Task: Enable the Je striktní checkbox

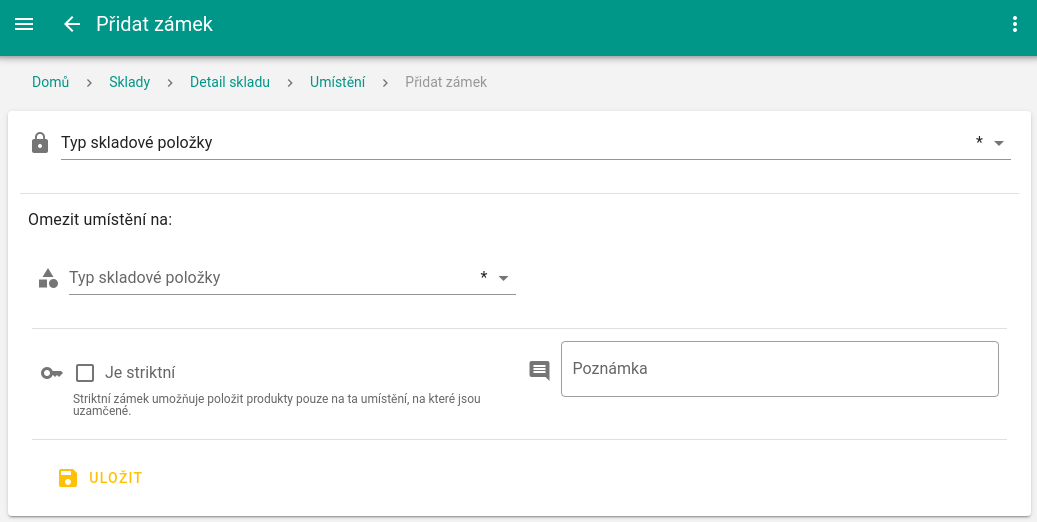Action: 85,373
